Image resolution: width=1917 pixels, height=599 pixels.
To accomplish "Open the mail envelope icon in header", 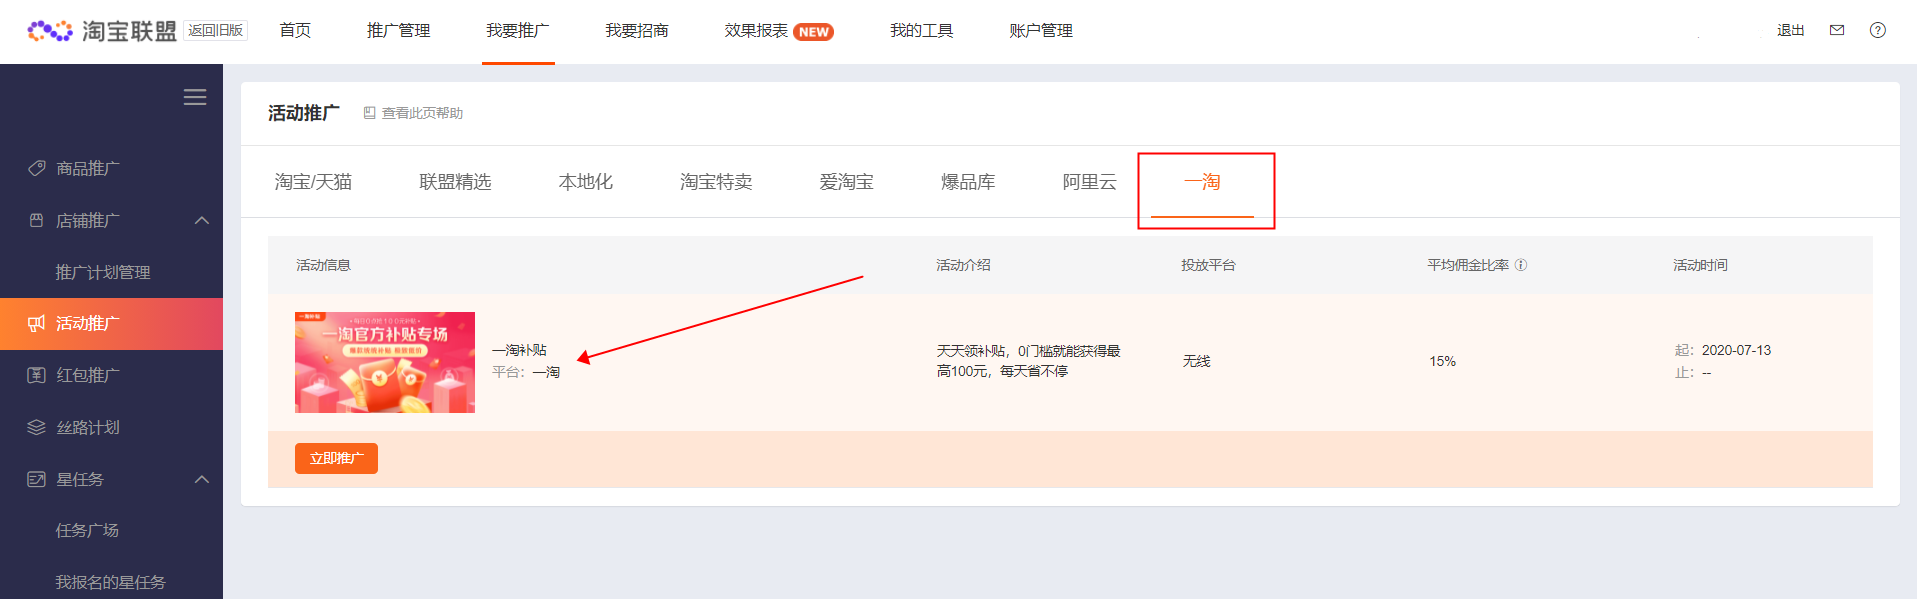I will coord(1837,30).
